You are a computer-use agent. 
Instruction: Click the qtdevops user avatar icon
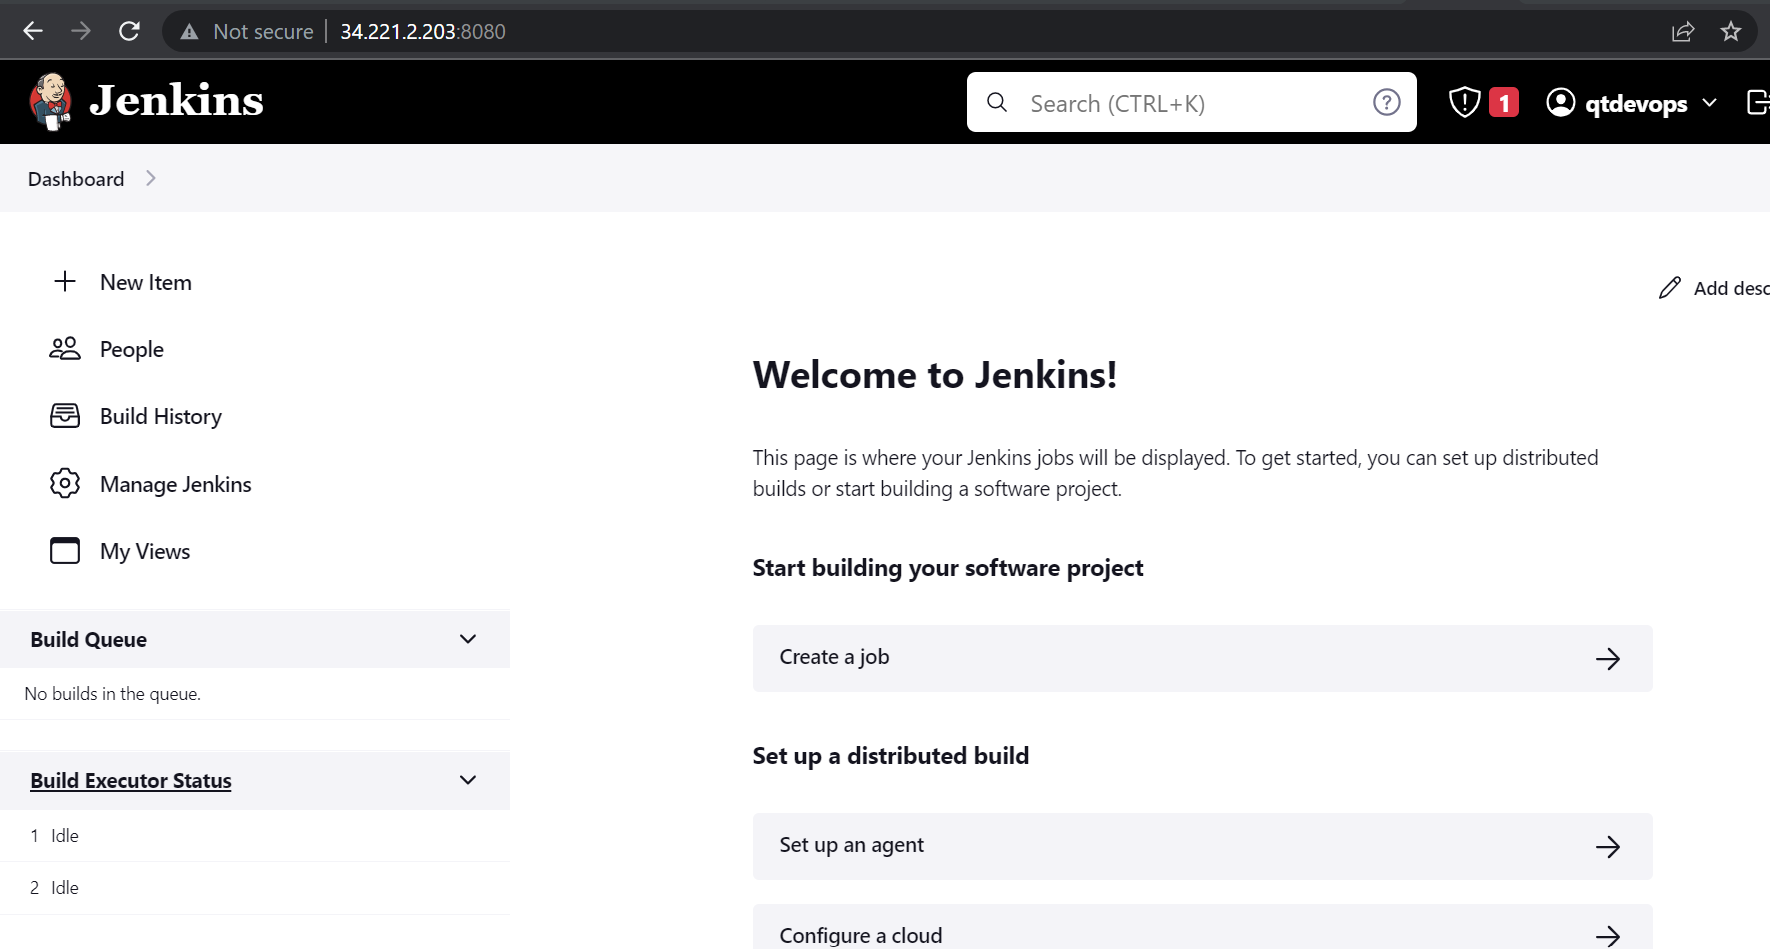tap(1561, 102)
